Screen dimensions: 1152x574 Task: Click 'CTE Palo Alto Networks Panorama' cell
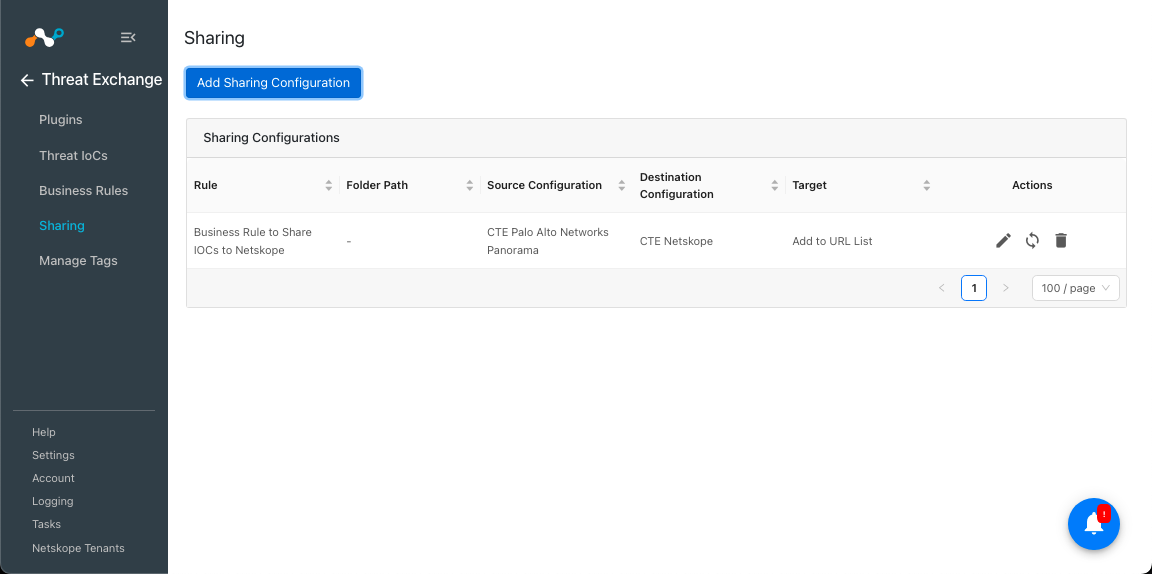(548, 241)
